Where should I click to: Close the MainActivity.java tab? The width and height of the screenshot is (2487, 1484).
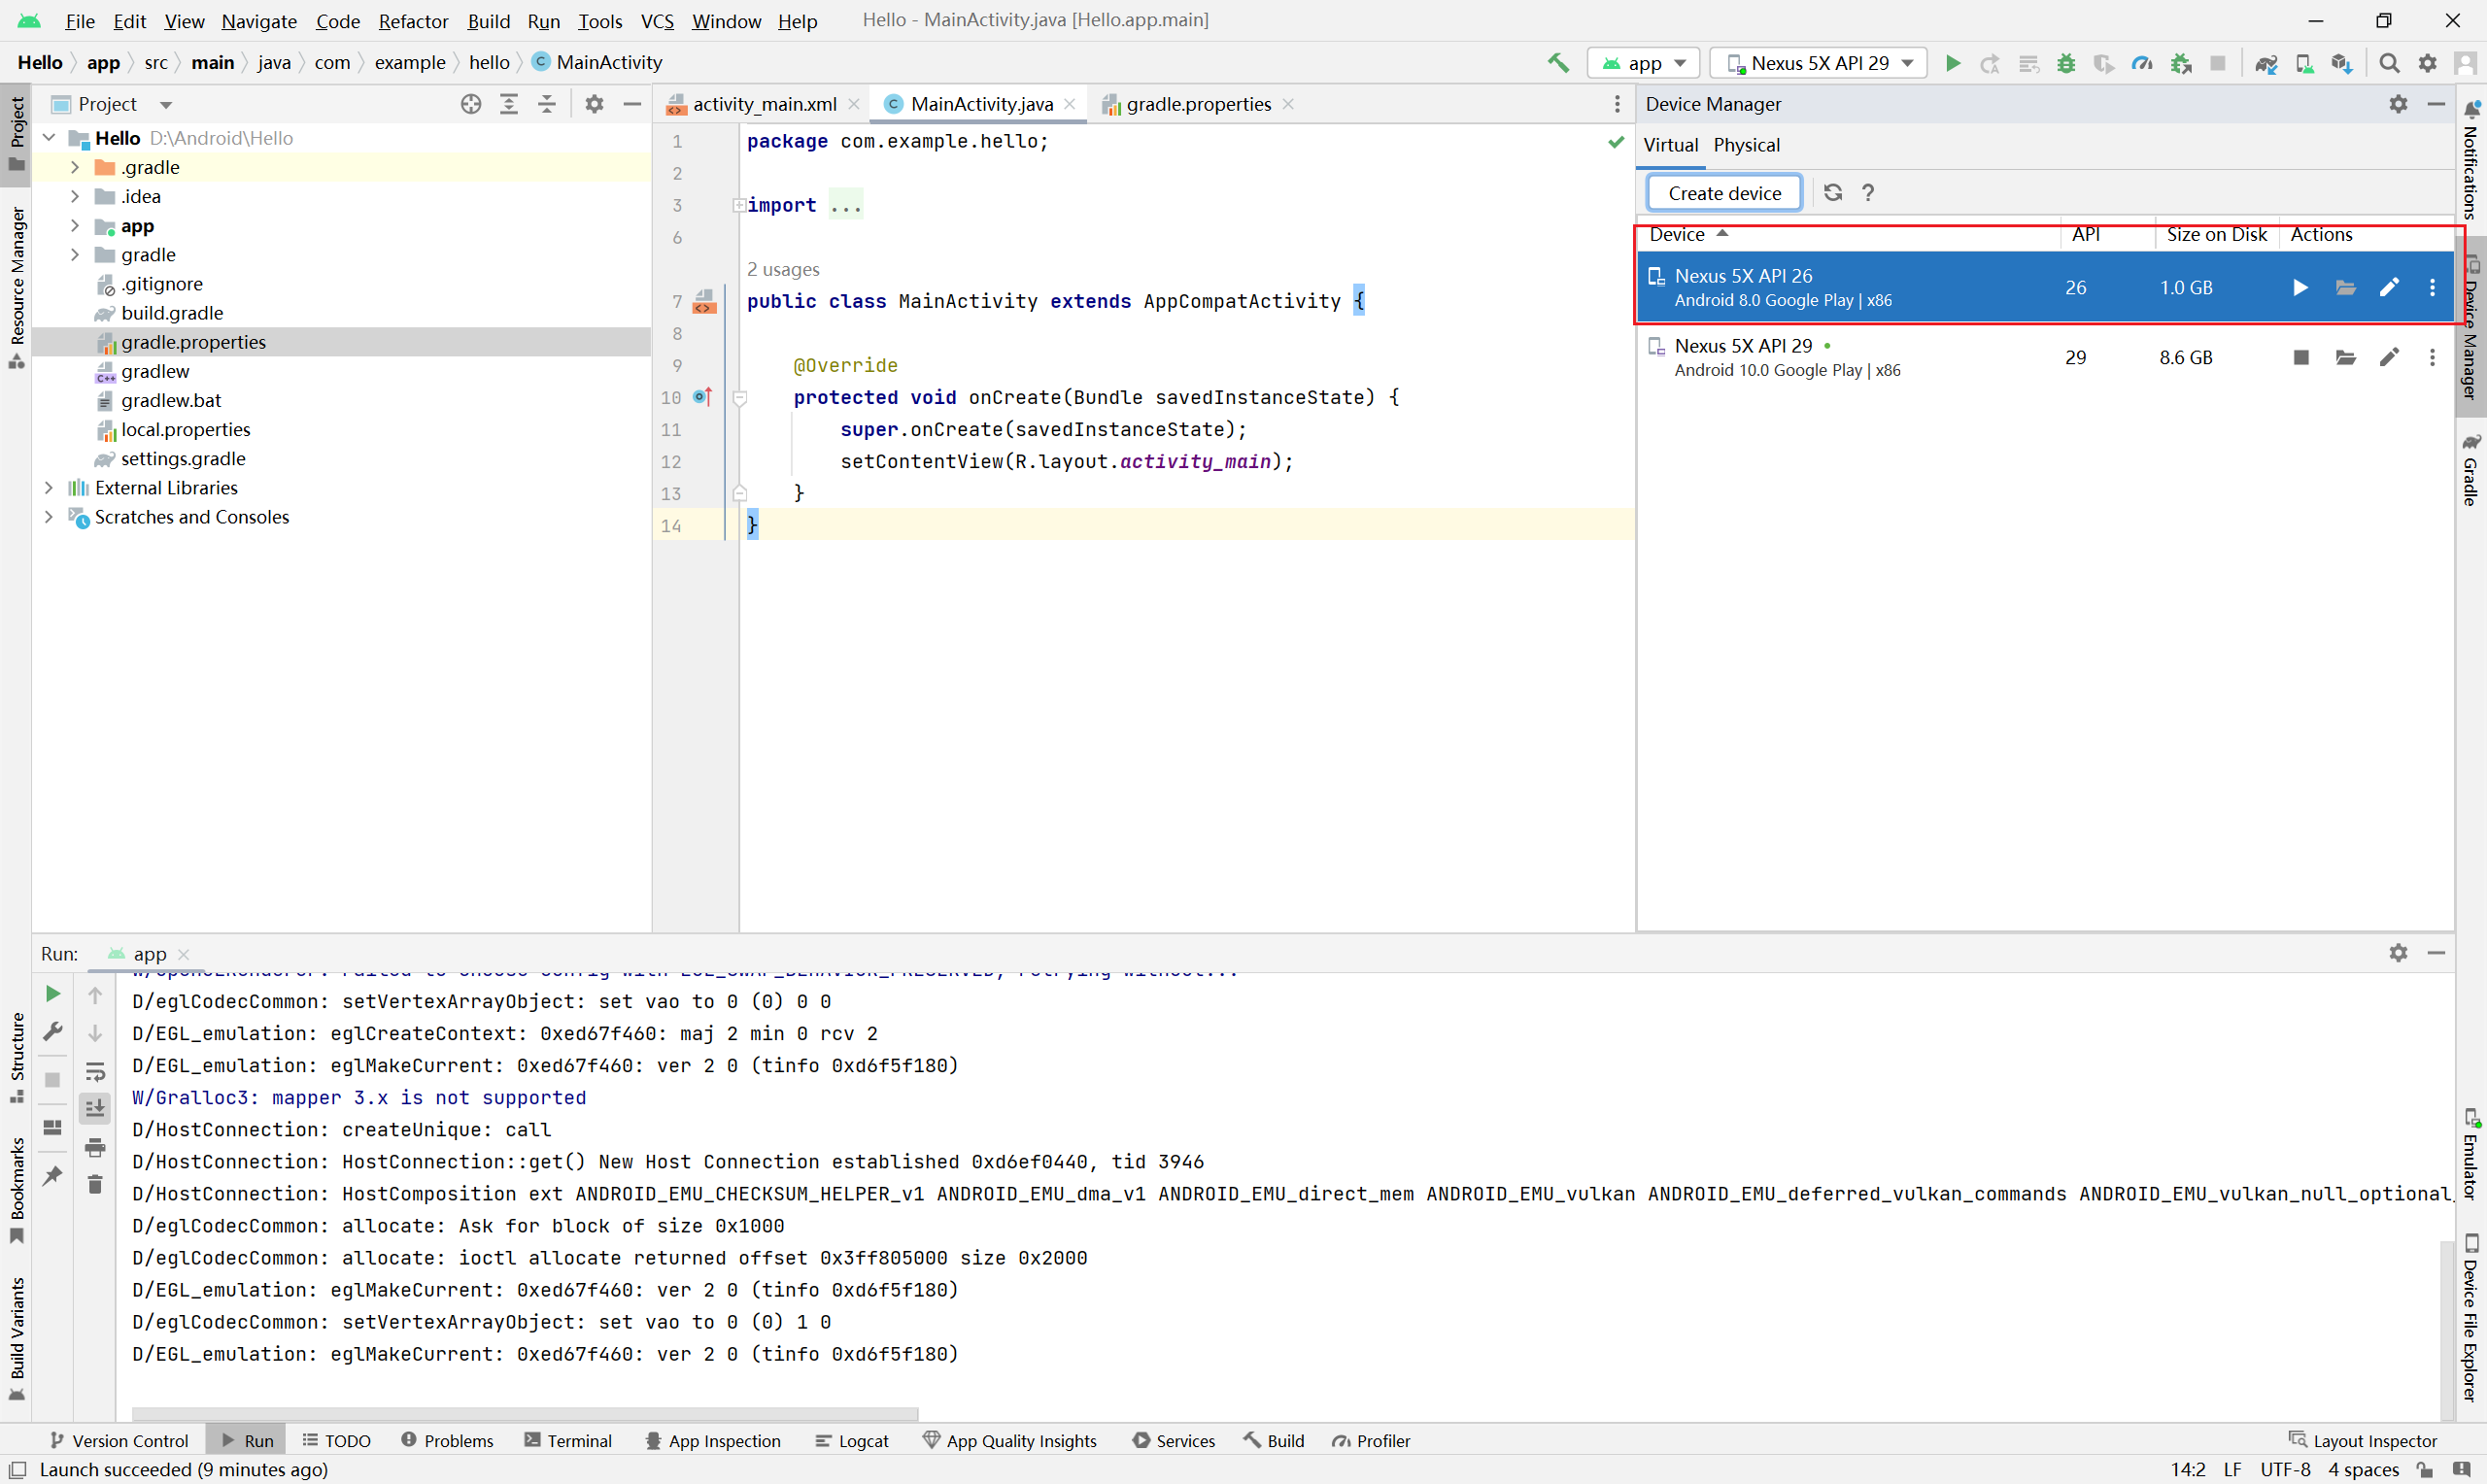point(1070,104)
